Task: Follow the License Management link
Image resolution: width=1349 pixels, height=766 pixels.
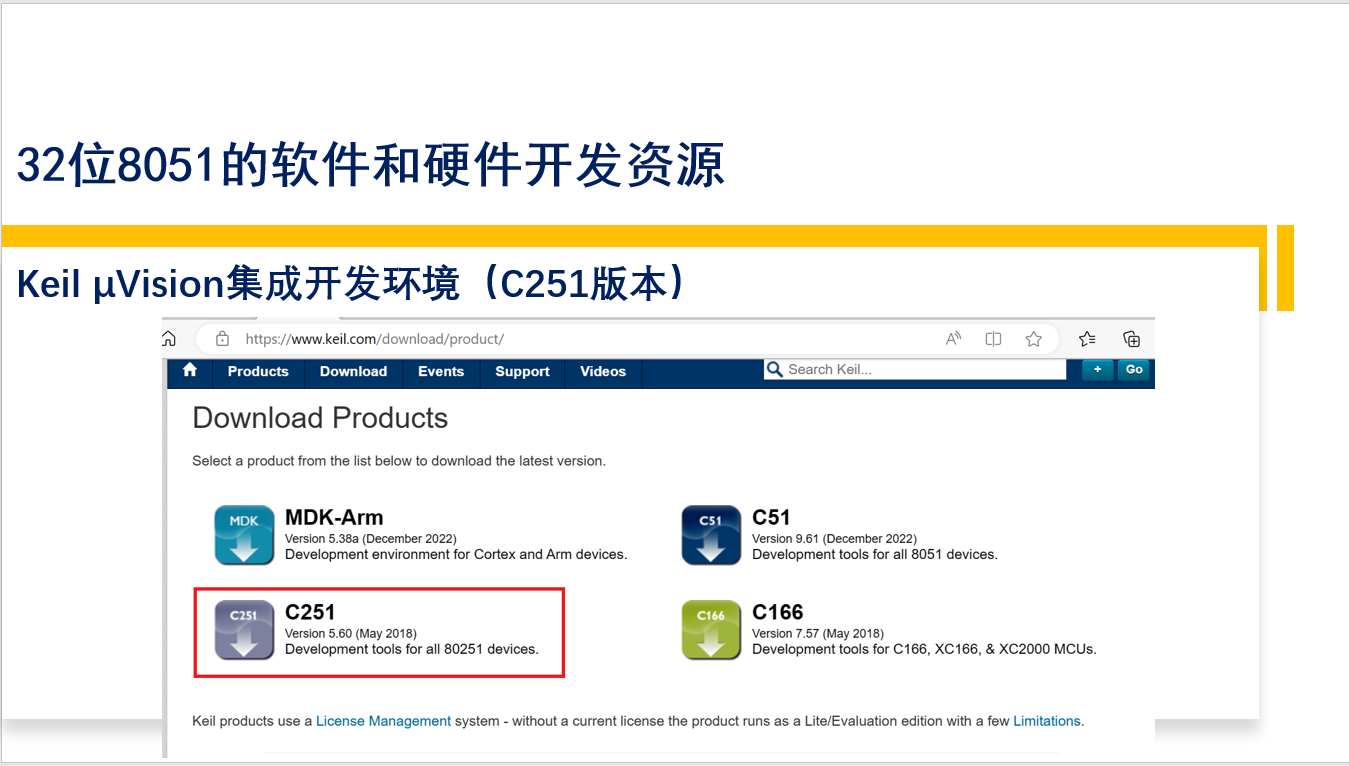Action: click(383, 721)
